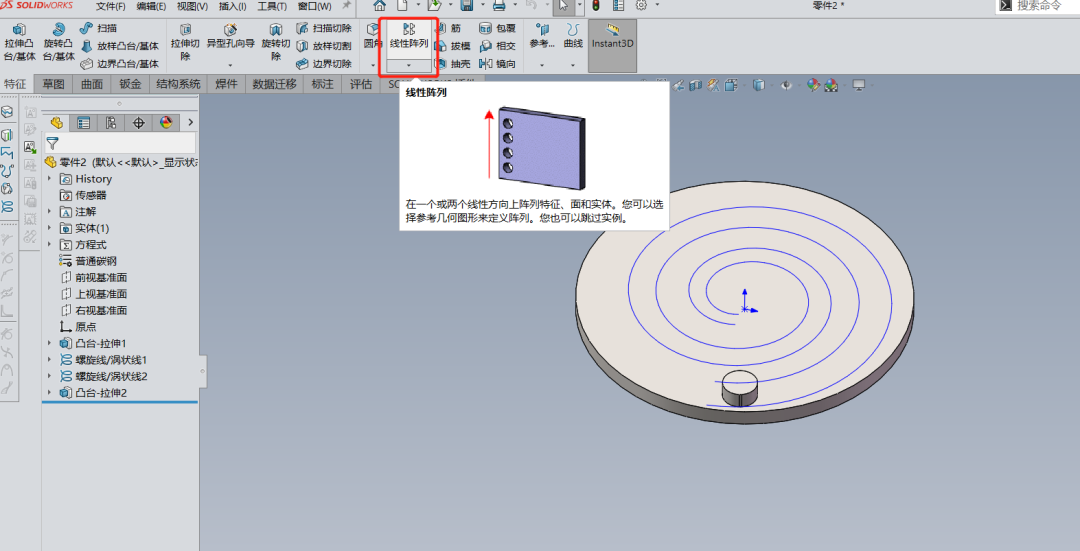Open the 异型孔向导 hole wizard
Screen dimensions: 1080x551
click(230, 37)
